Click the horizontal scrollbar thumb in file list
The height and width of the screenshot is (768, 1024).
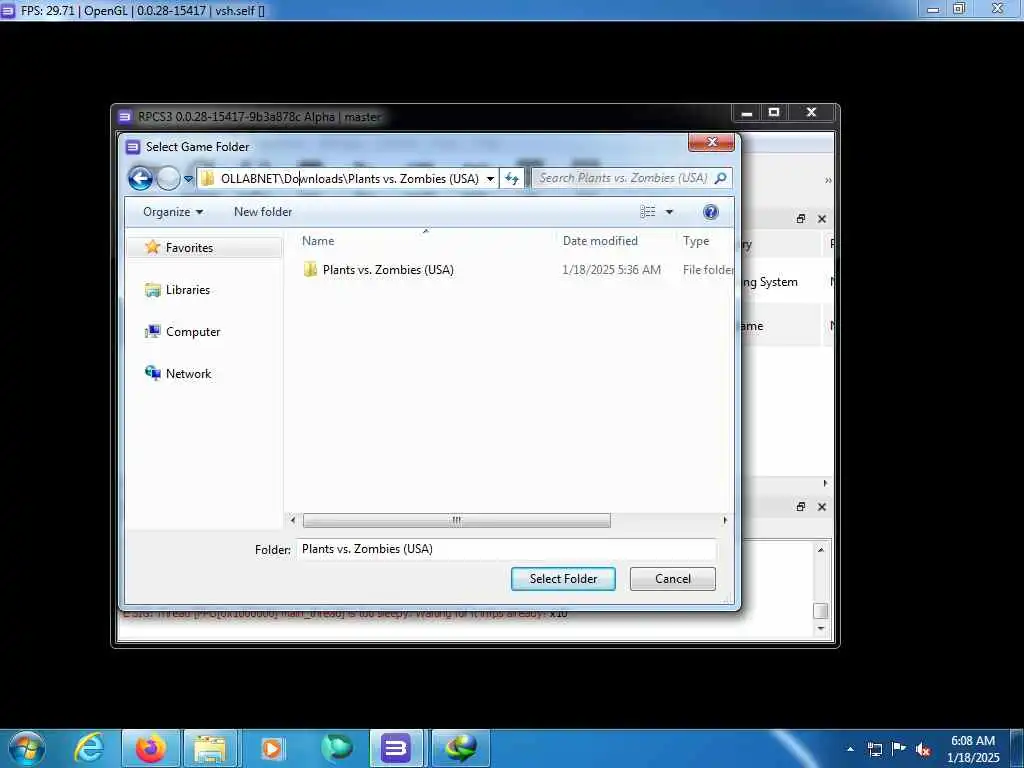[x=456, y=520]
